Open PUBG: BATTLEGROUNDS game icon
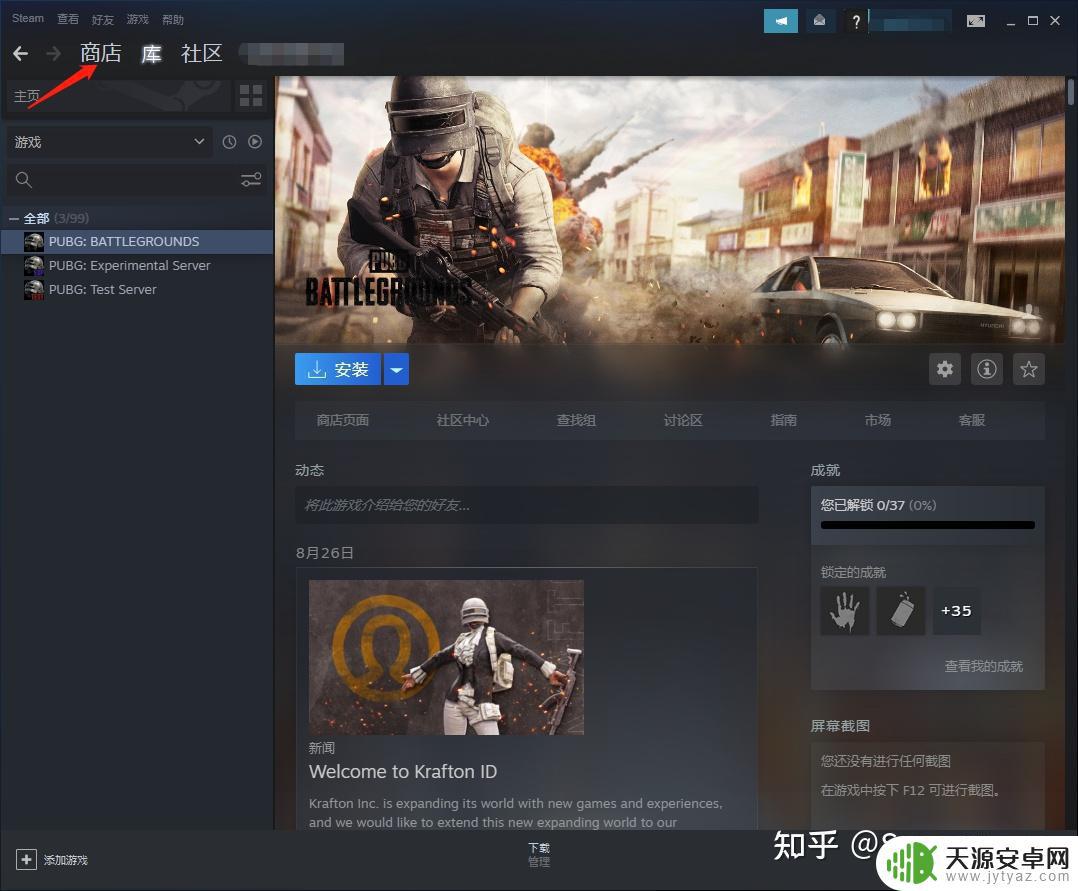This screenshot has height=891, width=1078. pyautogui.click(x=34, y=241)
